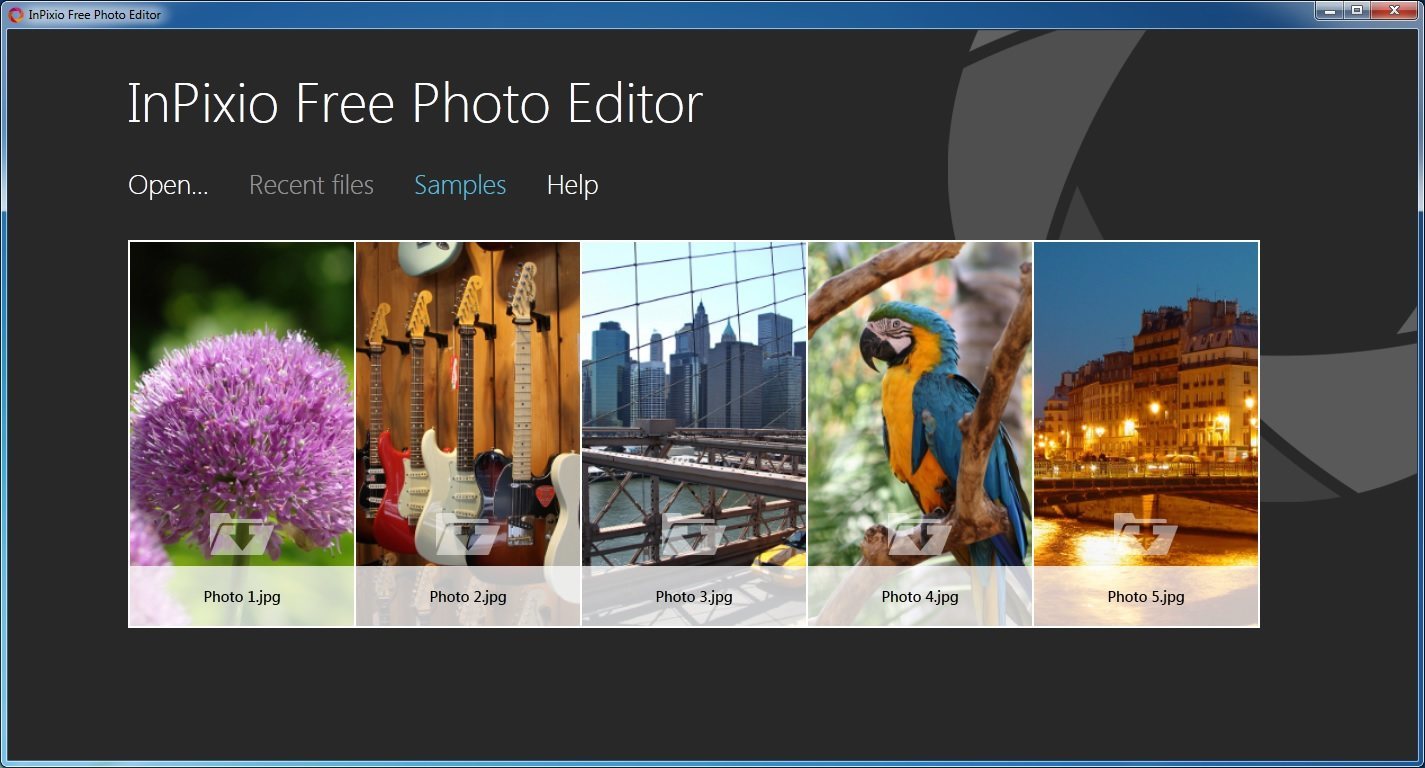Click the Photo 4.jpg label
1425x768 pixels.
[920, 597]
